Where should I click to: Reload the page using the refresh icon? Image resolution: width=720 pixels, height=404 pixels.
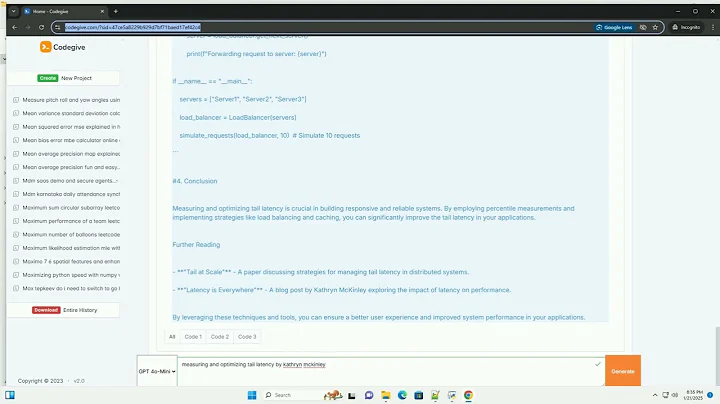41,28
